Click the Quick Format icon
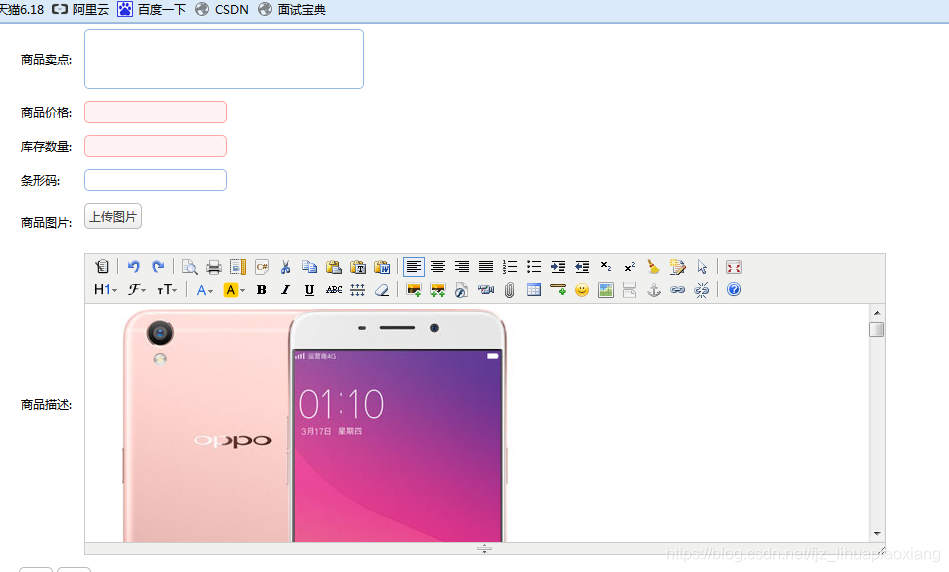949x572 pixels. coord(678,266)
